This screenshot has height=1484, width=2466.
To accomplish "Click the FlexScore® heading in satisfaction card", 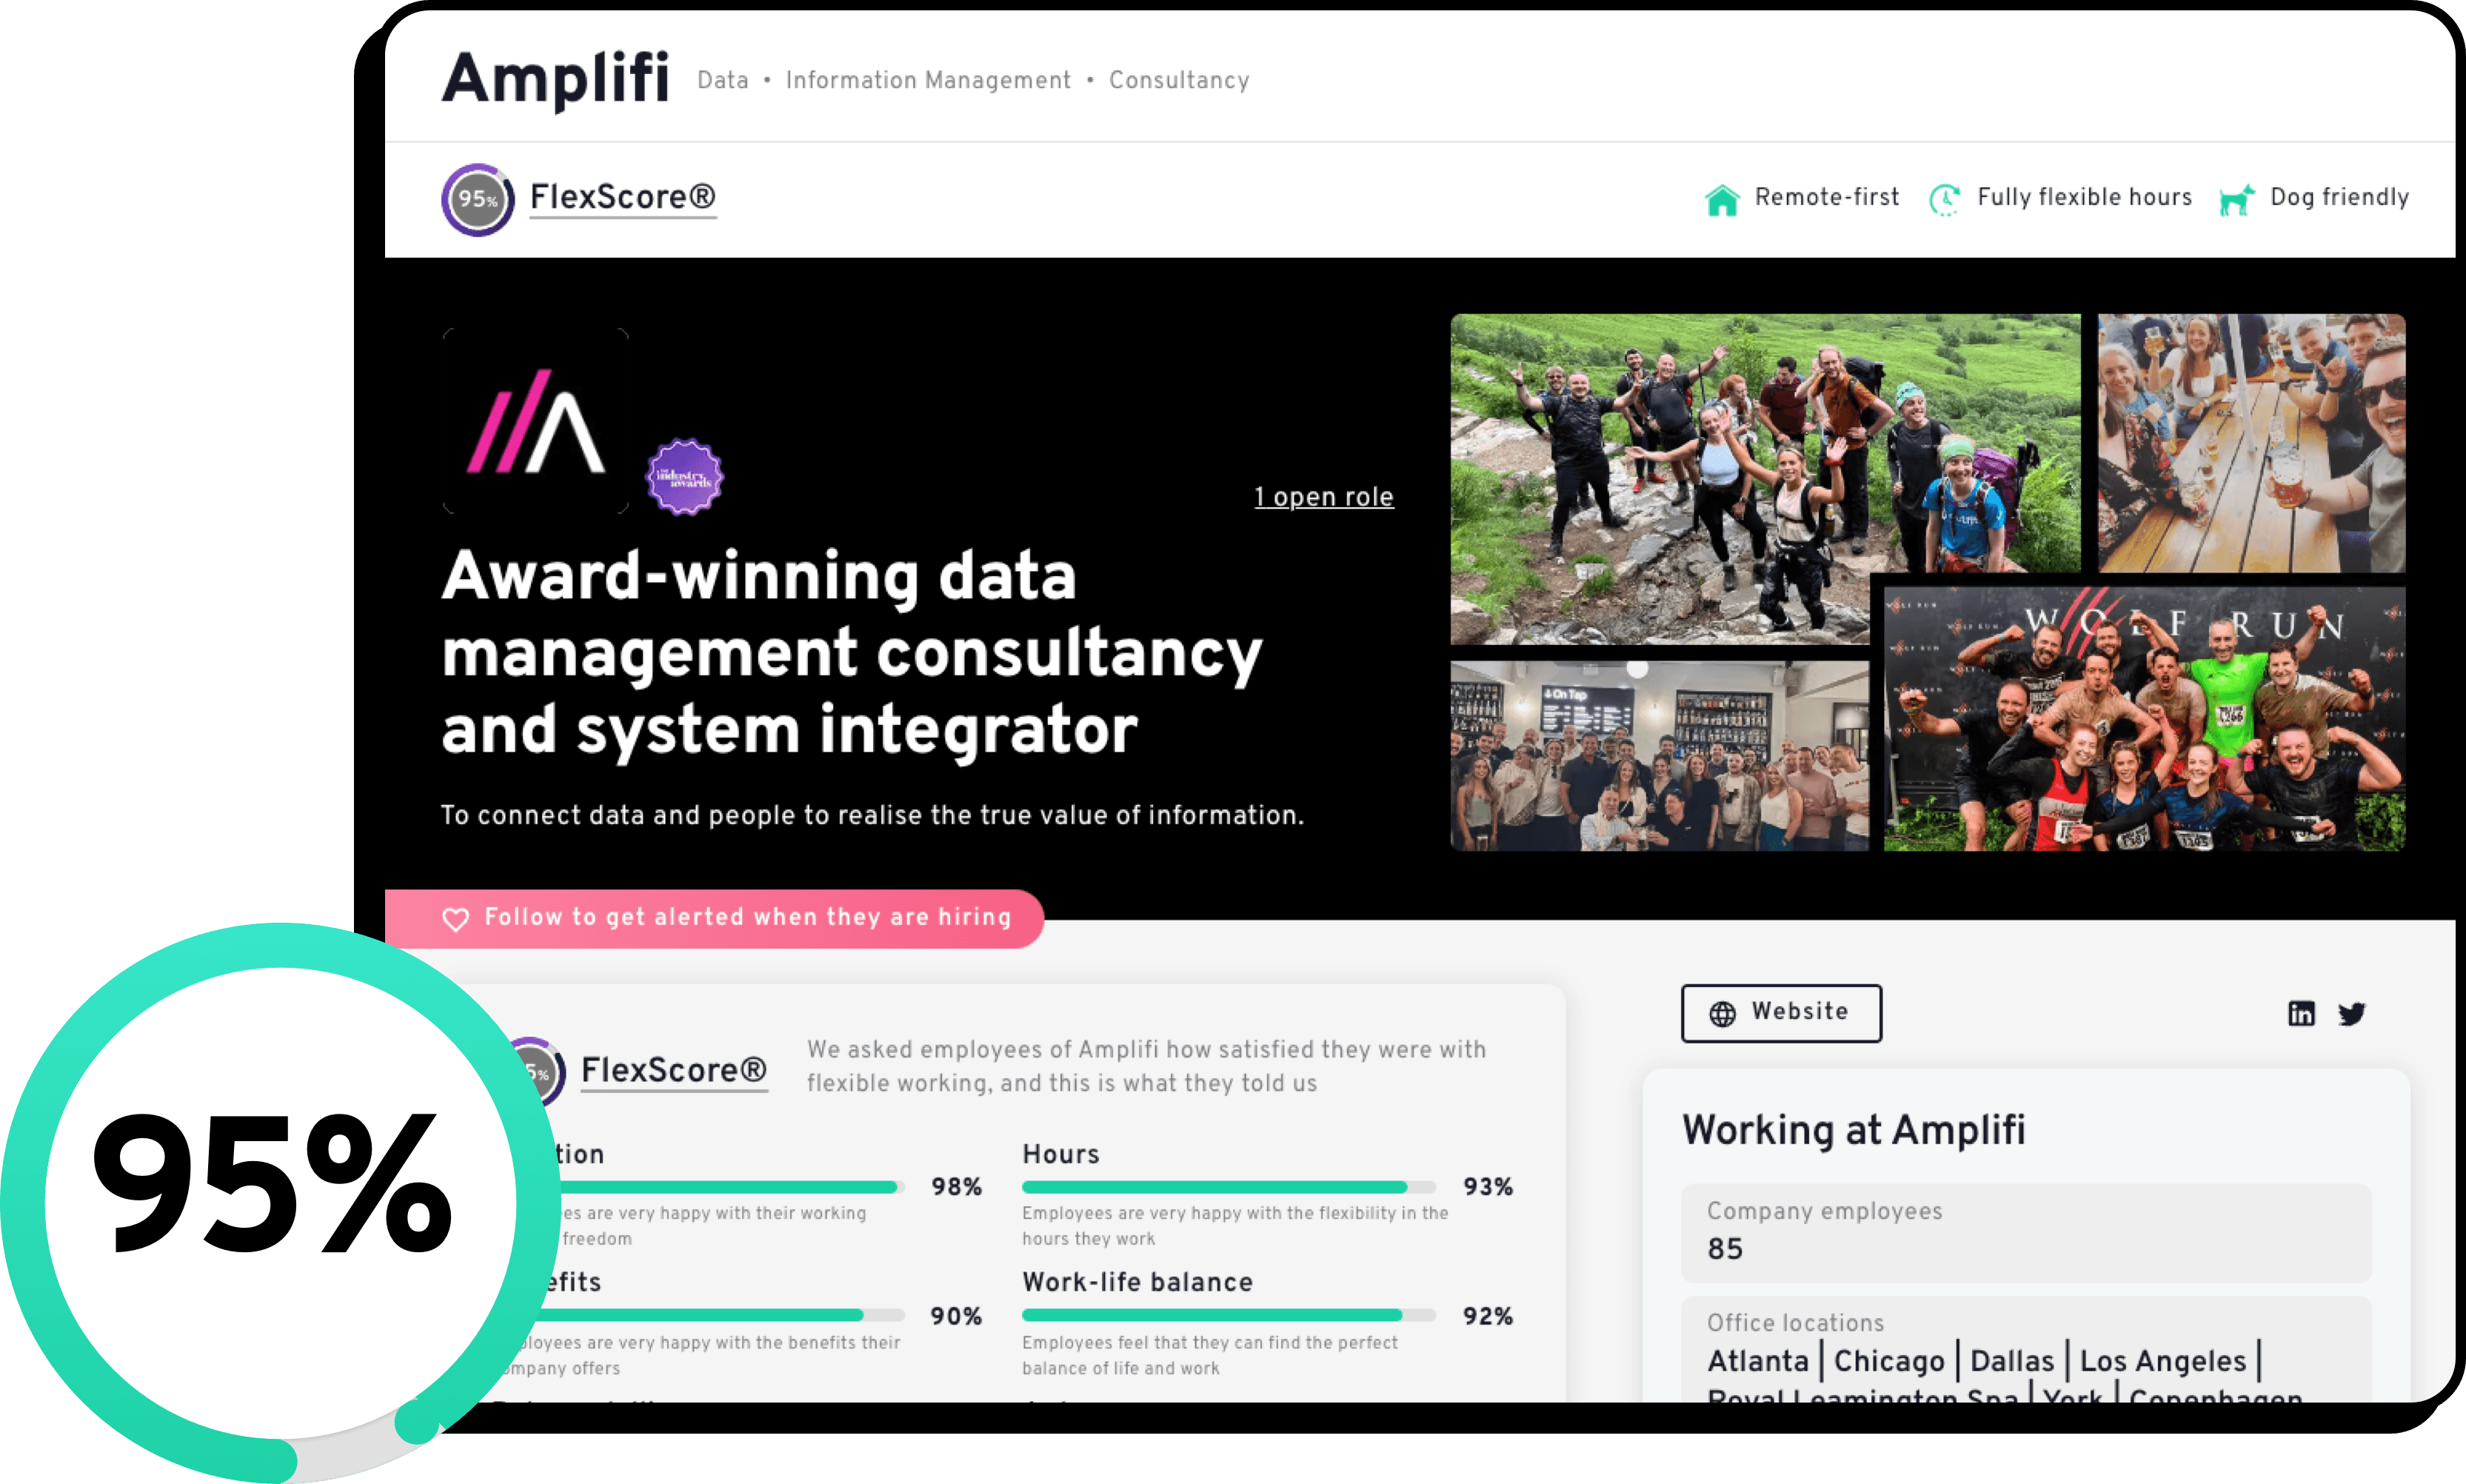I will (673, 1070).
